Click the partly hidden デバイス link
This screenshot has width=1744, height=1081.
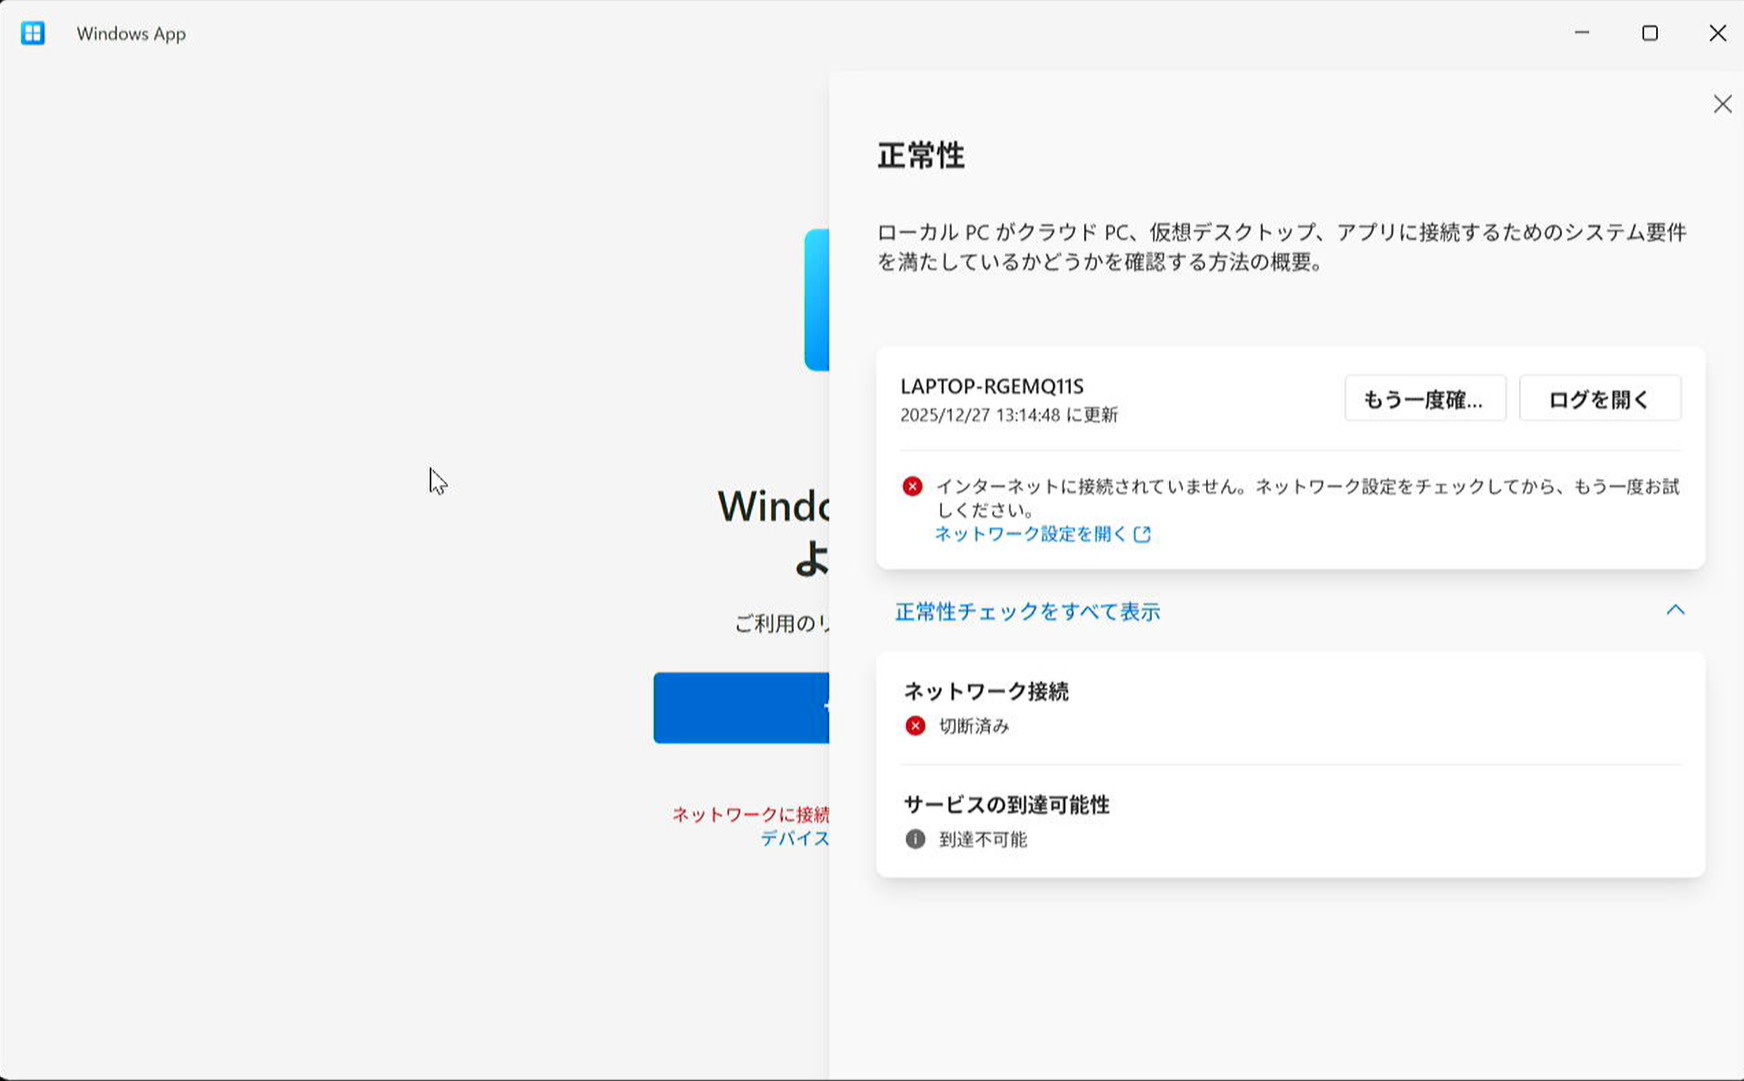tap(794, 838)
